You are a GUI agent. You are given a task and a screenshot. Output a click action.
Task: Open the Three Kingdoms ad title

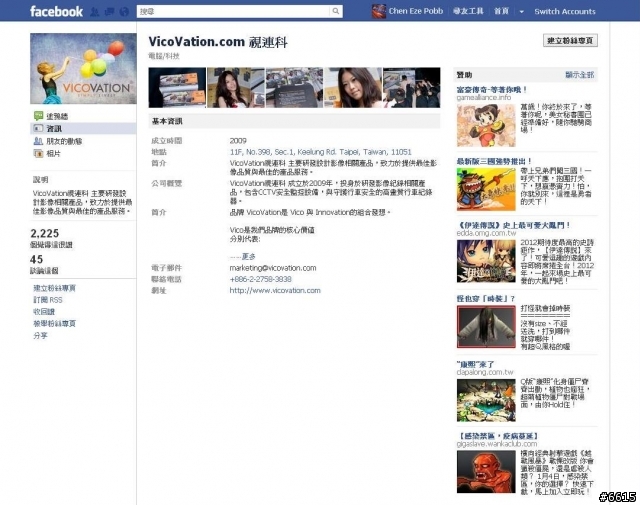(x=494, y=161)
